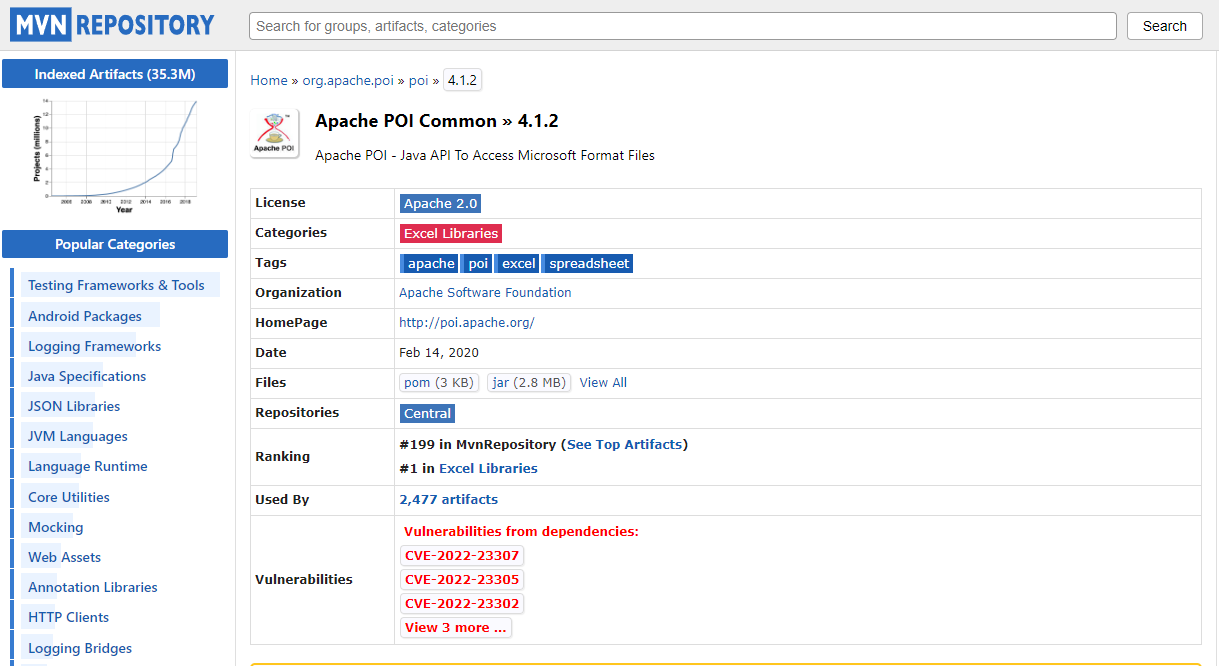Open Logging Frameworks category
Viewport: 1219px width, 666px height.
point(94,346)
